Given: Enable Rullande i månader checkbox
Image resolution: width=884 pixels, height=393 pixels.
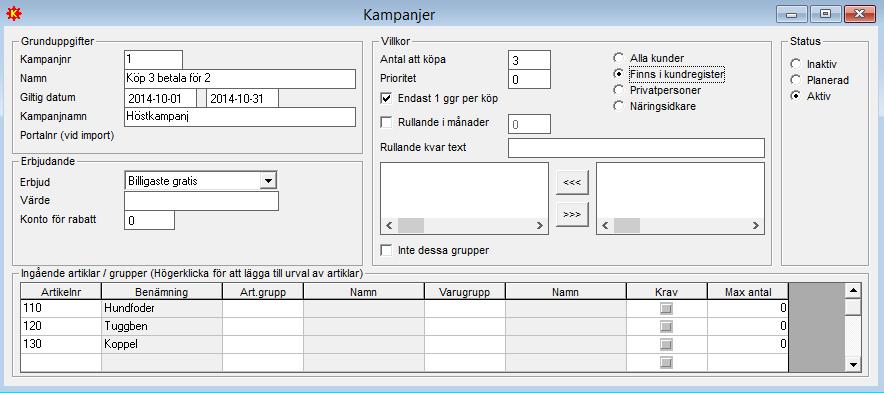Looking at the screenshot, I should (386, 122).
